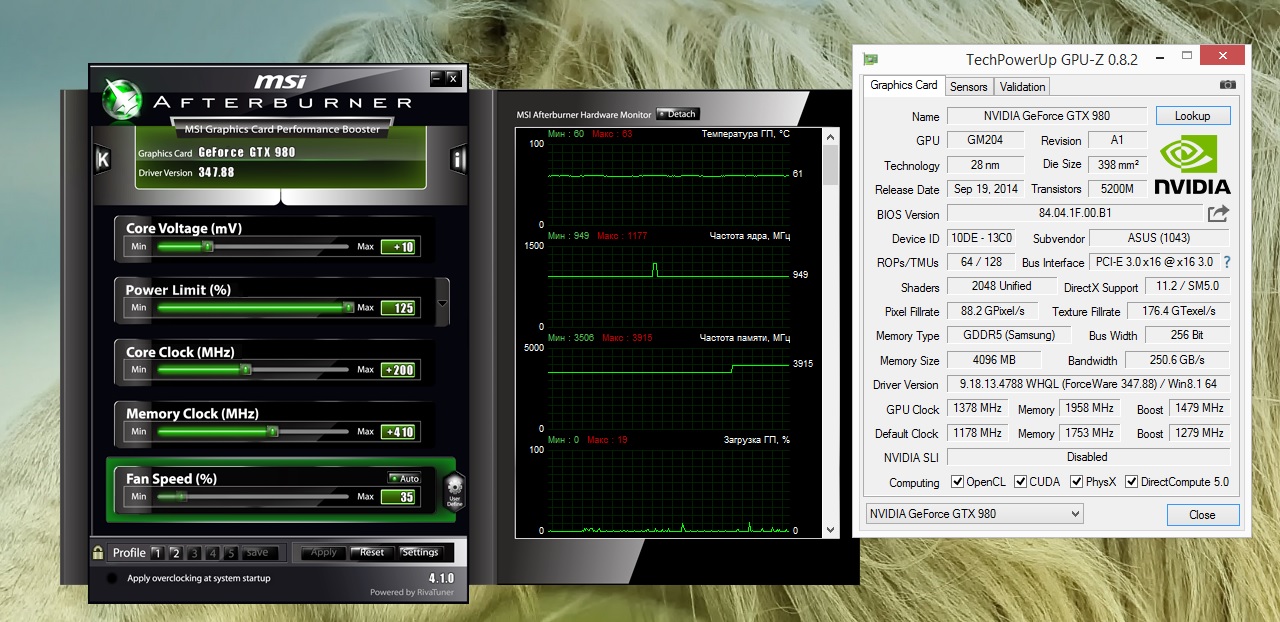Click the Power Limit 125 value field

tap(398, 308)
